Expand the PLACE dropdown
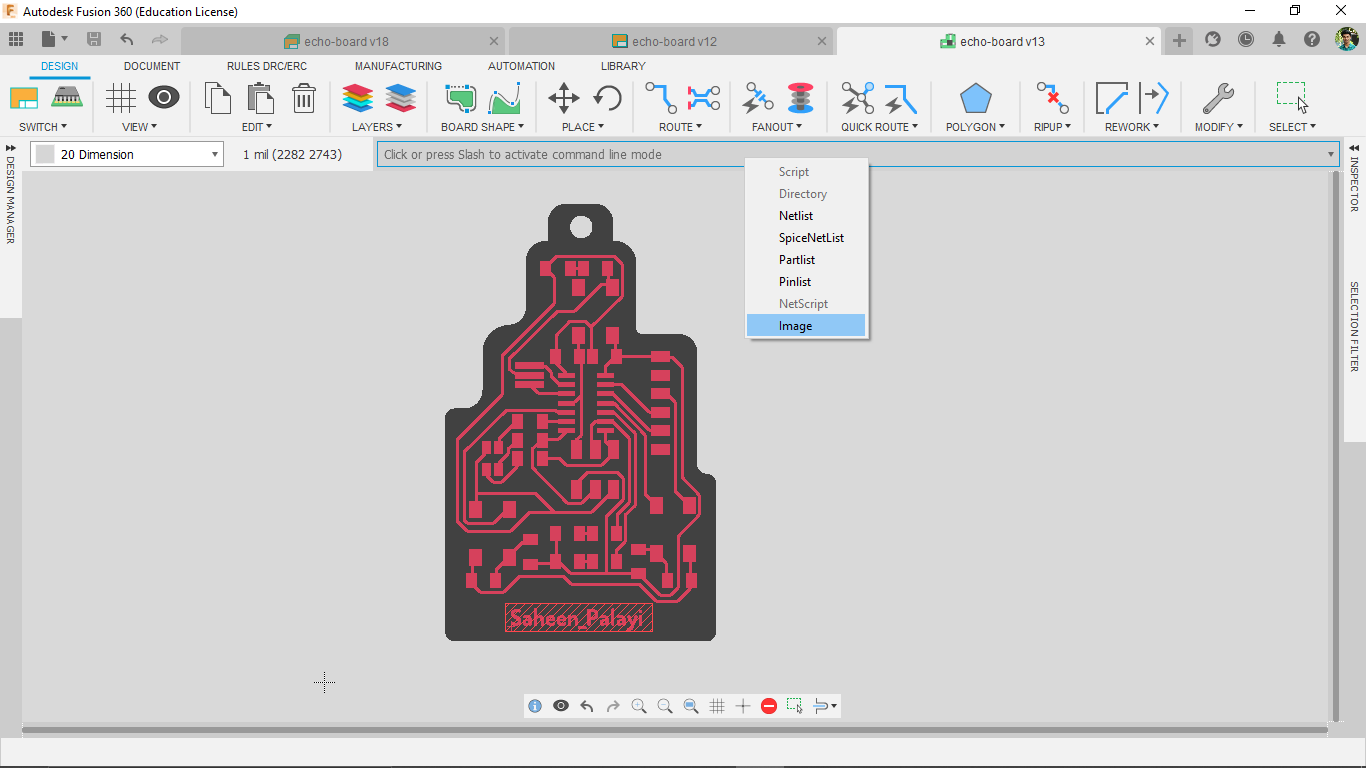 (583, 127)
